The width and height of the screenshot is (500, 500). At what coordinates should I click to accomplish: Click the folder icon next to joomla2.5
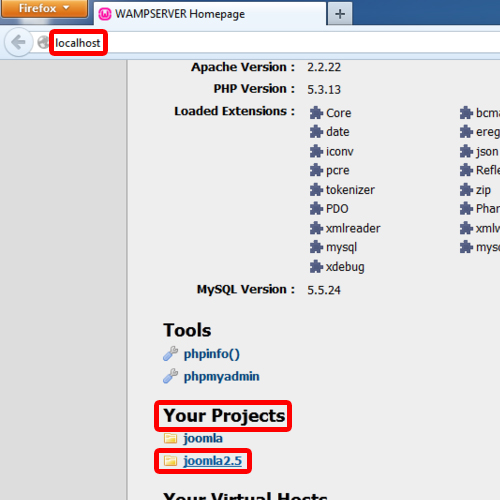(170, 461)
